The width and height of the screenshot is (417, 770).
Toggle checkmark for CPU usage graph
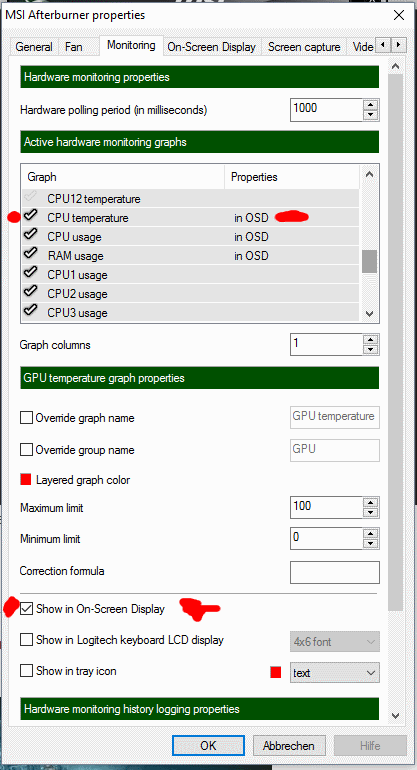31,234
